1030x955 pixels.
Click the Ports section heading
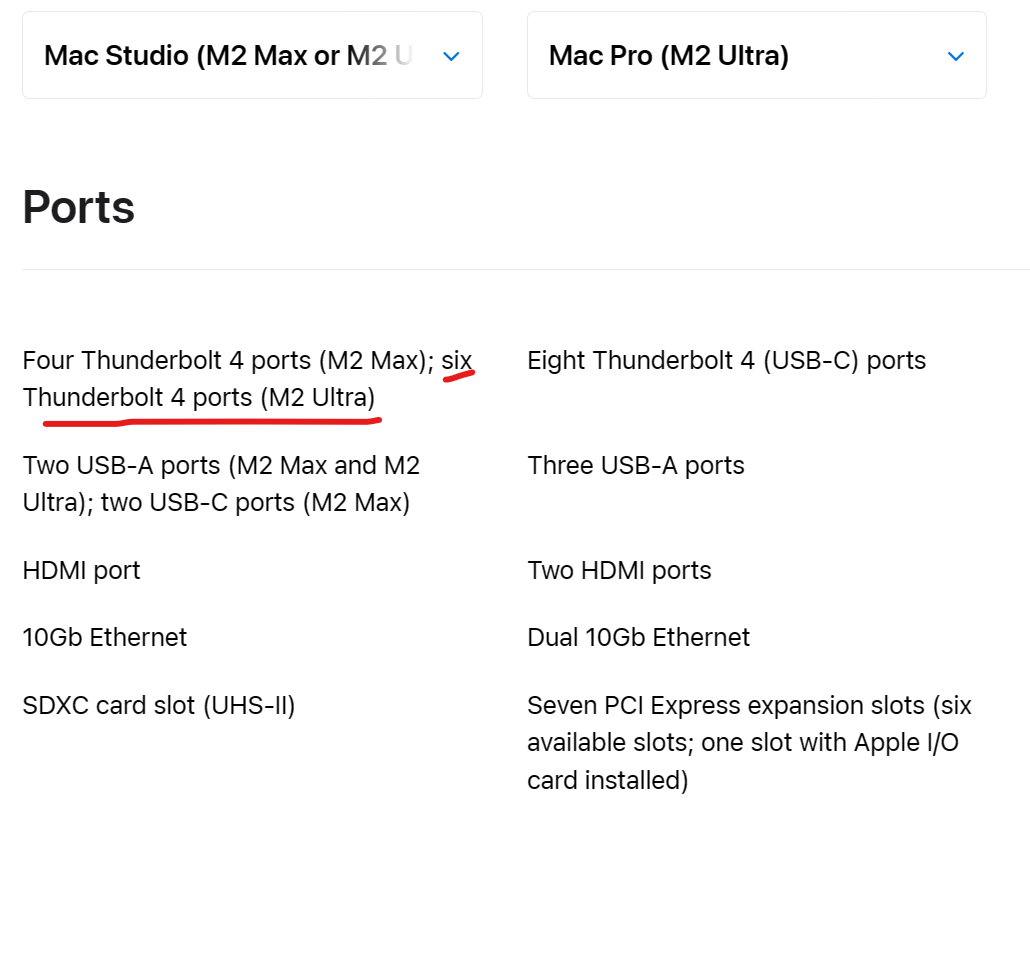coord(79,207)
